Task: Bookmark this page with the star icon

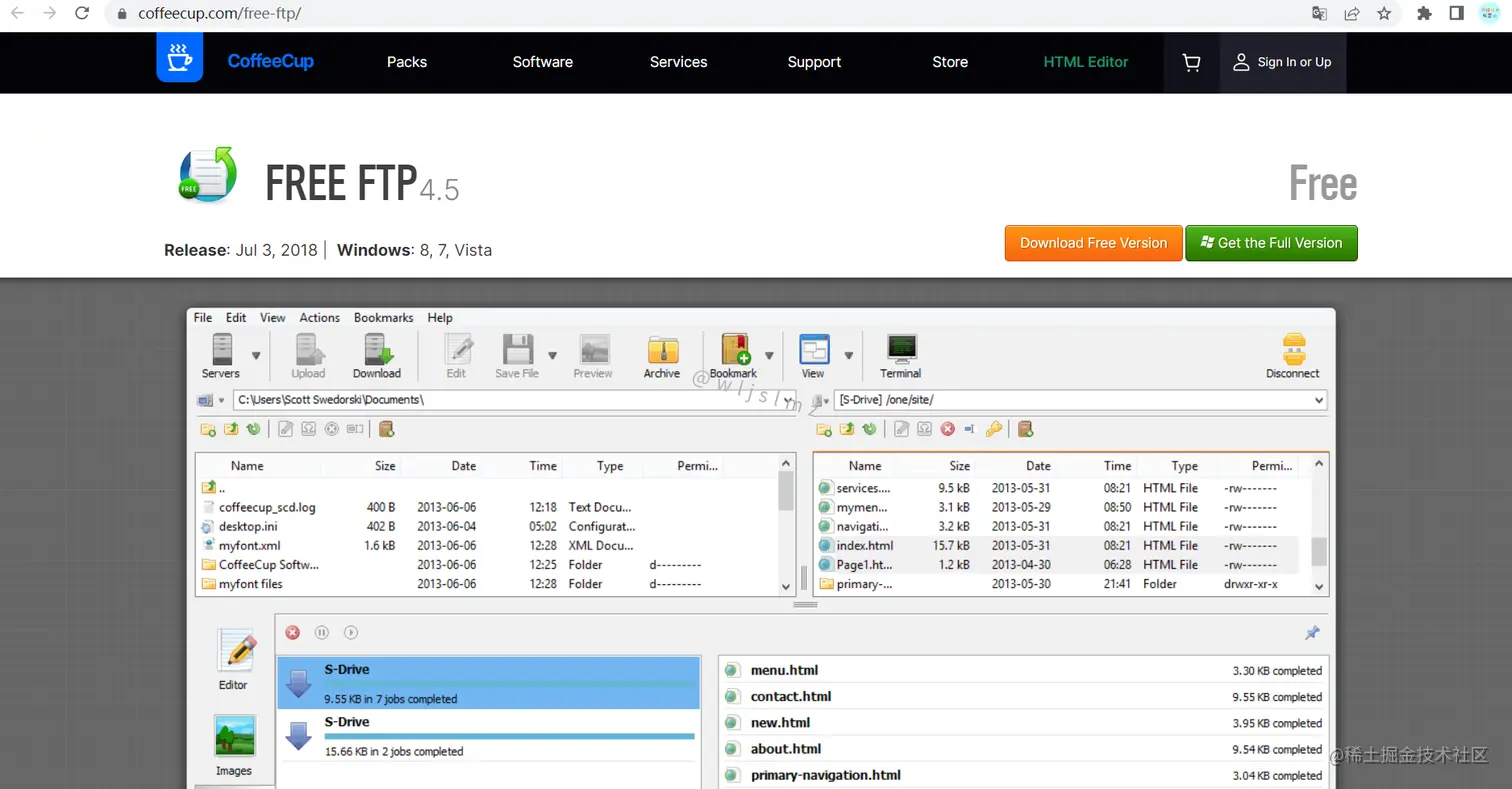Action: [x=1384, y=14]
